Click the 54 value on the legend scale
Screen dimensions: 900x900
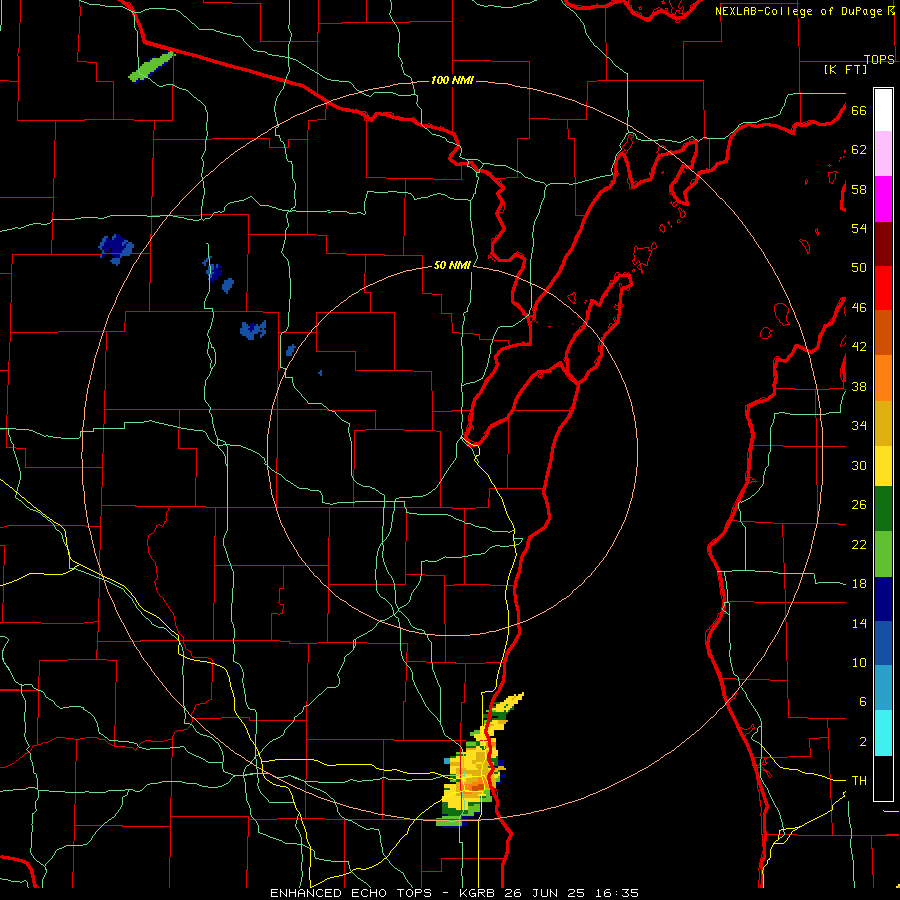[859, 228]
